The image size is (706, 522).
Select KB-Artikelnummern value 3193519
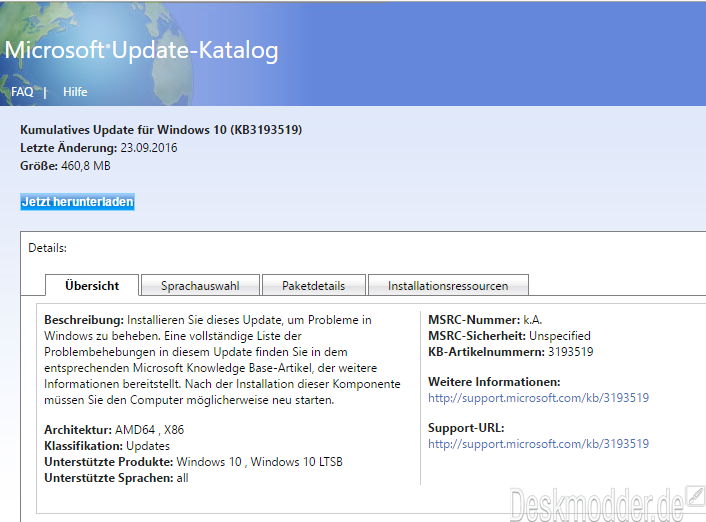[x=570, y=352]
